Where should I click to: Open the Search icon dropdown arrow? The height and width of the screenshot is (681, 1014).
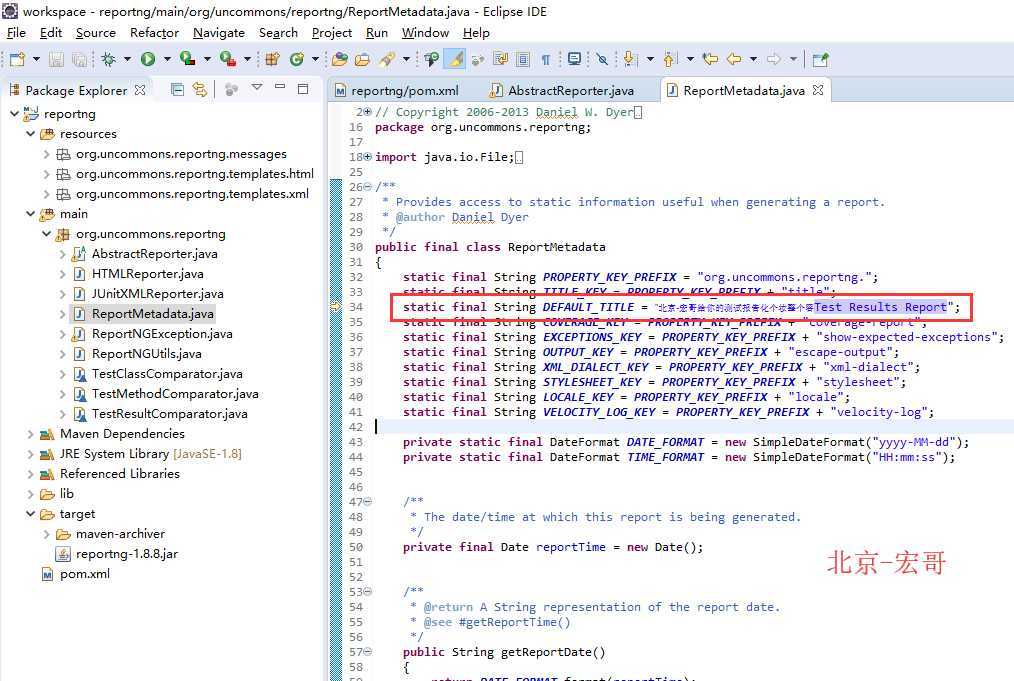click(406, 59)
